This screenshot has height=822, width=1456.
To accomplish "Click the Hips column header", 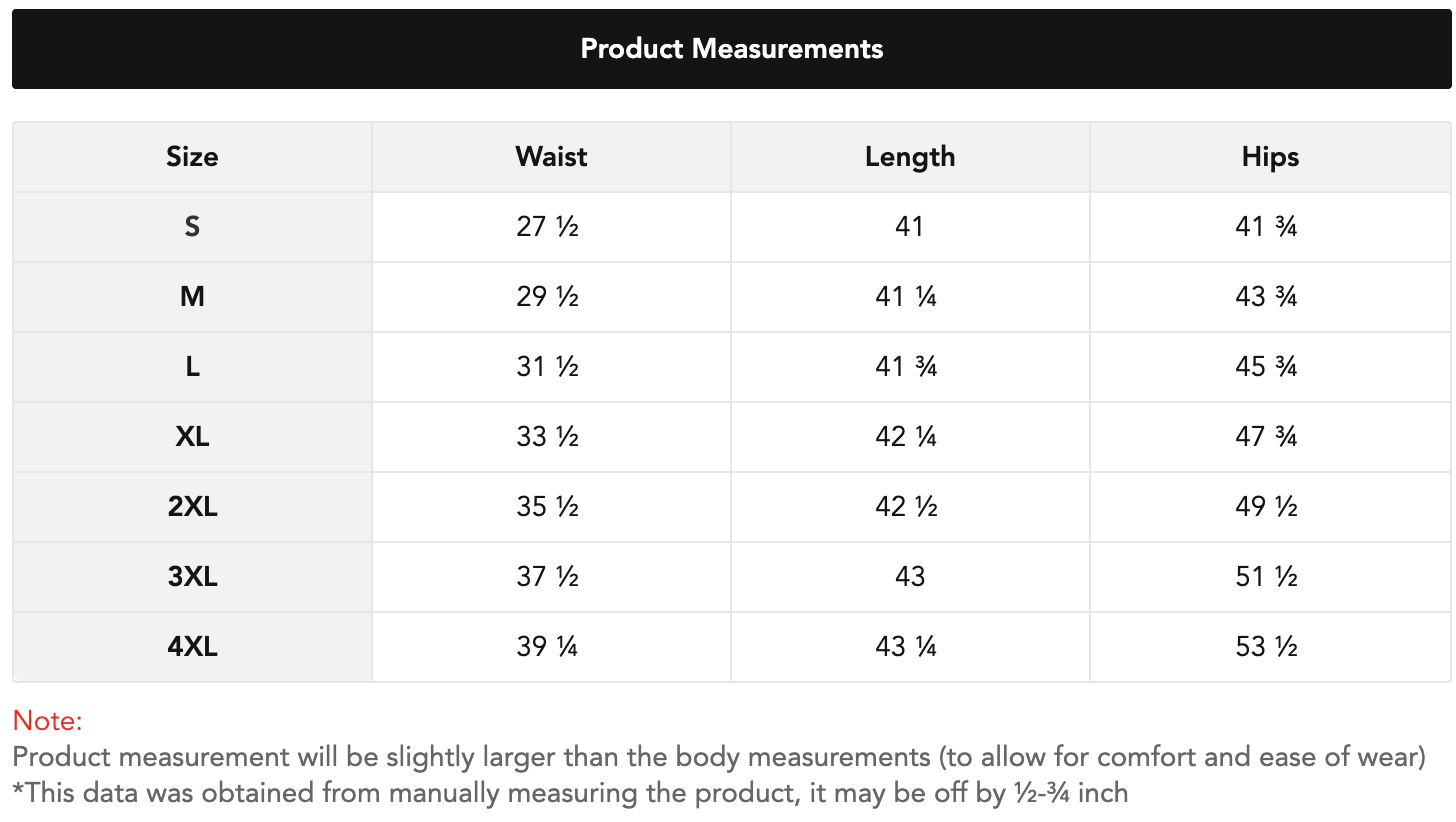I will point(1270,157).
